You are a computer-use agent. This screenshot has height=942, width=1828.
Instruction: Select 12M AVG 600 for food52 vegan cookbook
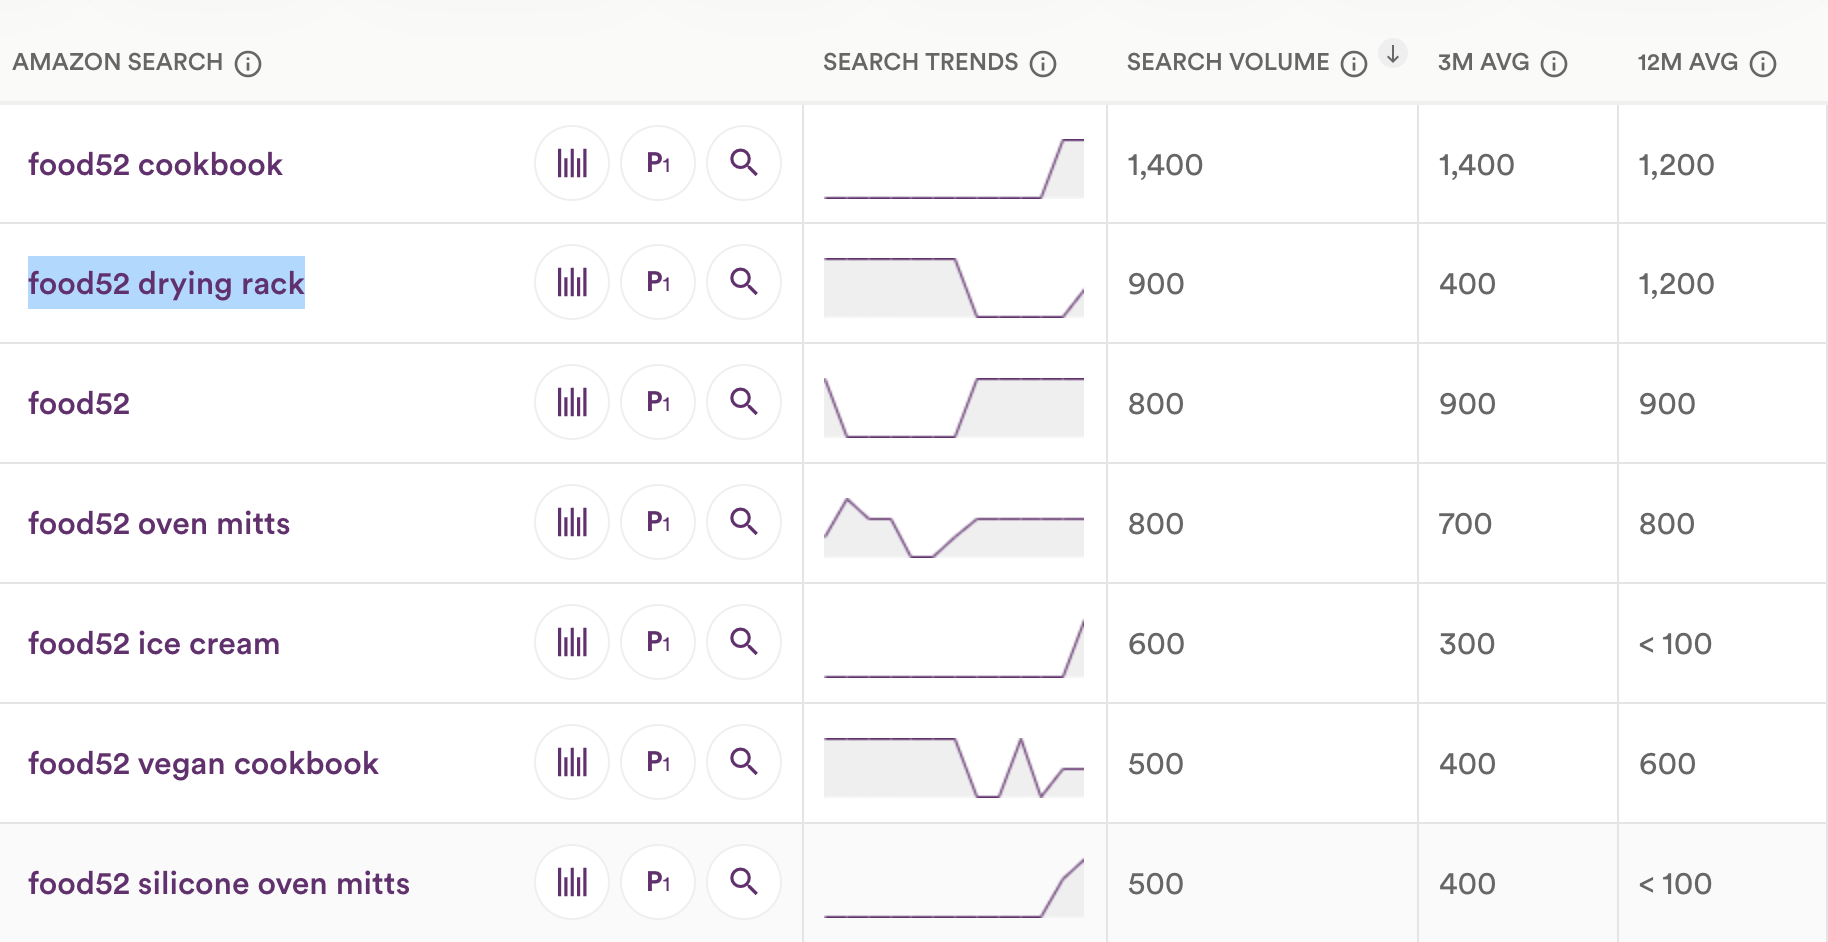coord(1667,764)
